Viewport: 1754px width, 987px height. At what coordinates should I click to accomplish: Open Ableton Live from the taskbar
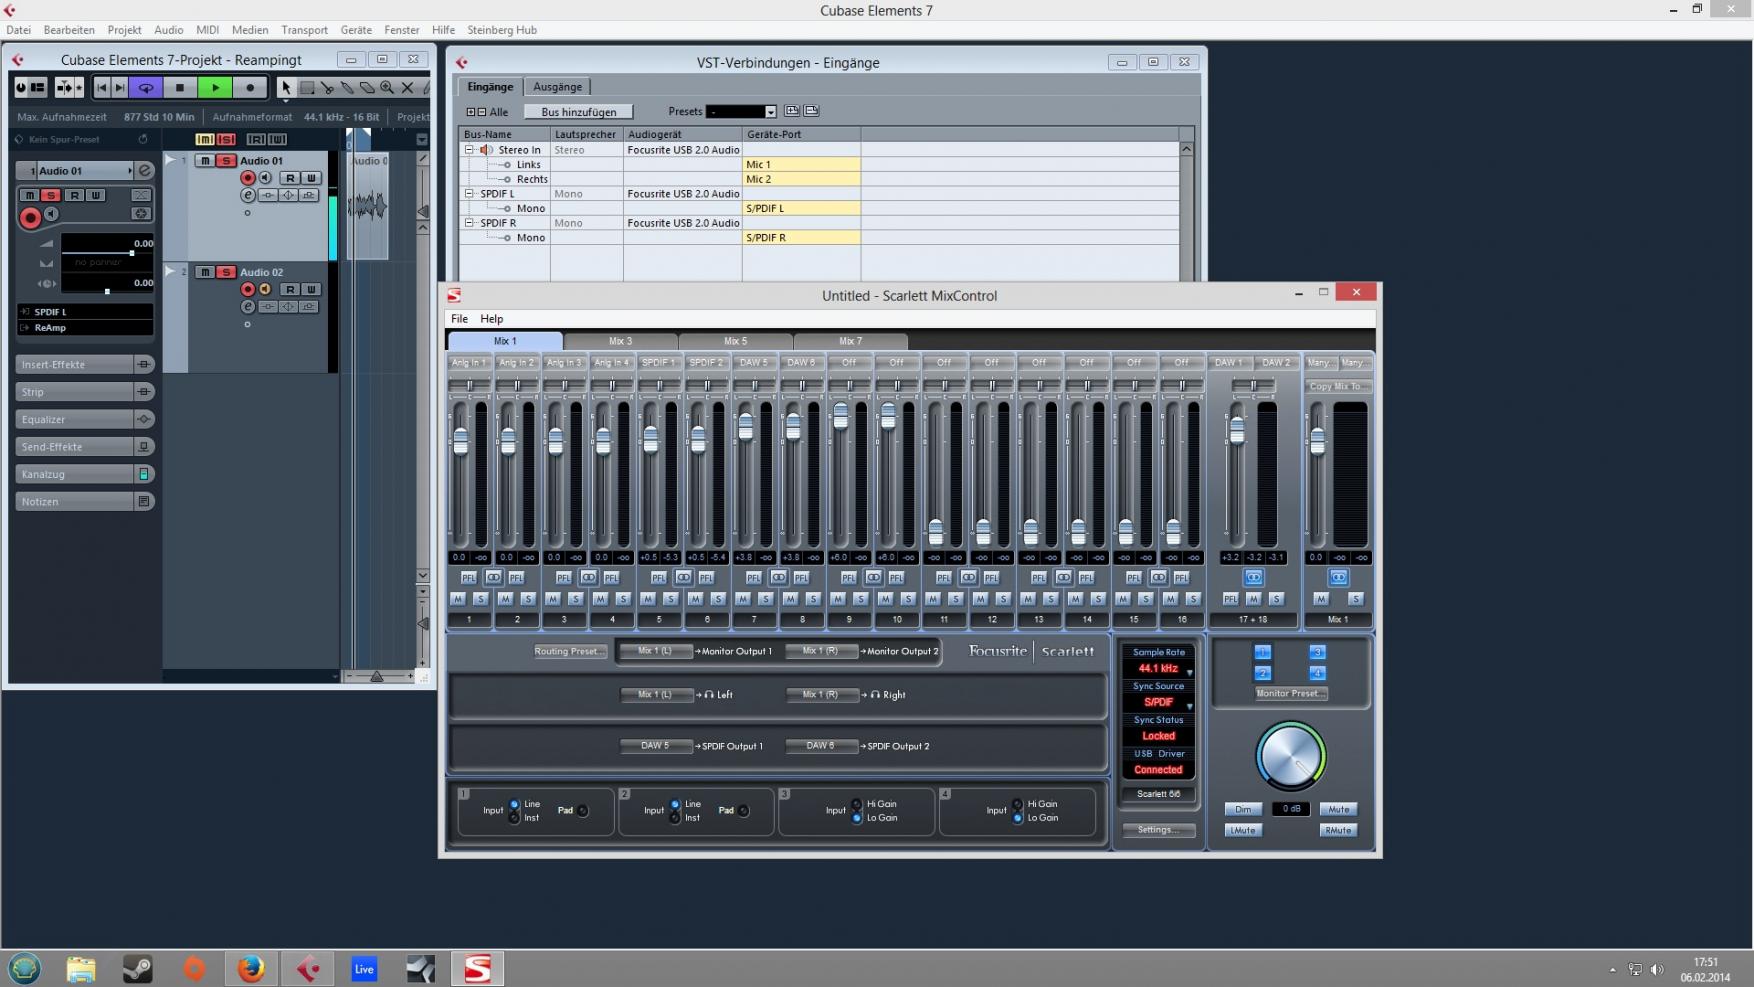(364, 968)
